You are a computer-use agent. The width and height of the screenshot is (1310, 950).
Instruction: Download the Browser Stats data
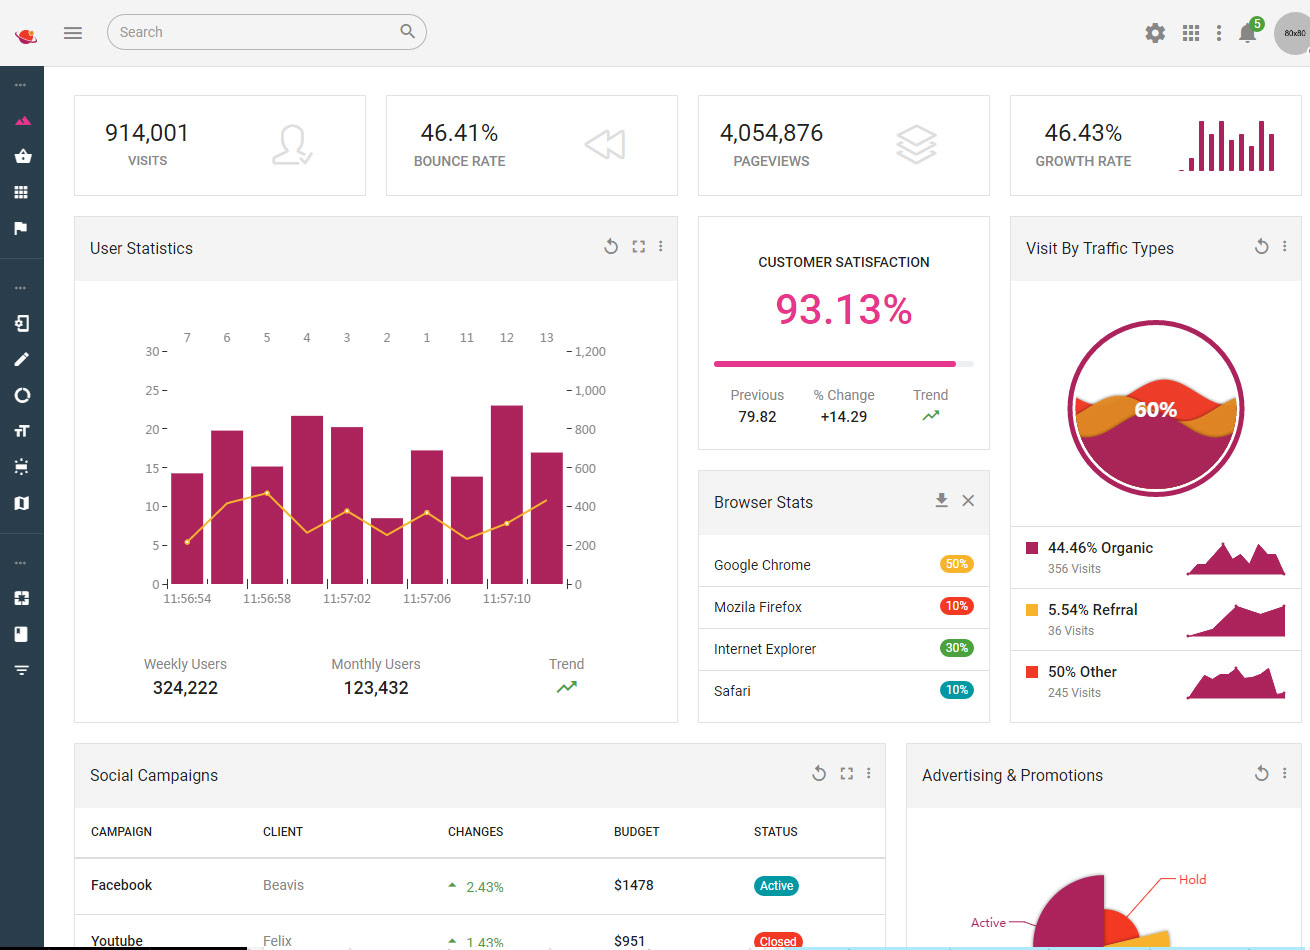[941, 501]
